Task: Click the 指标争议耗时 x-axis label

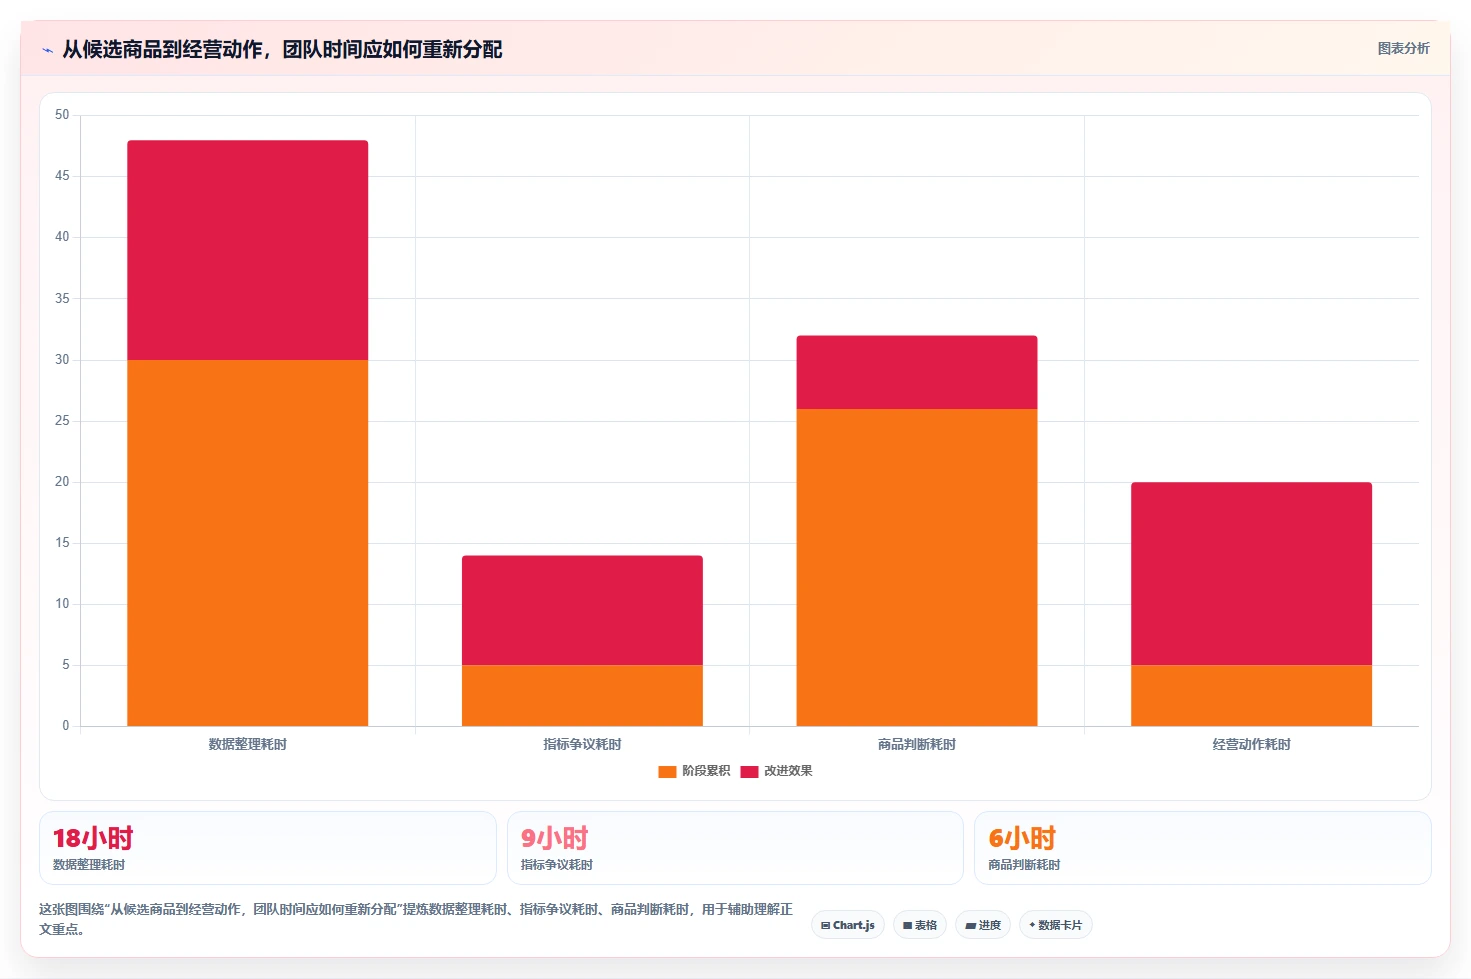Action: (x=582, y=744)
